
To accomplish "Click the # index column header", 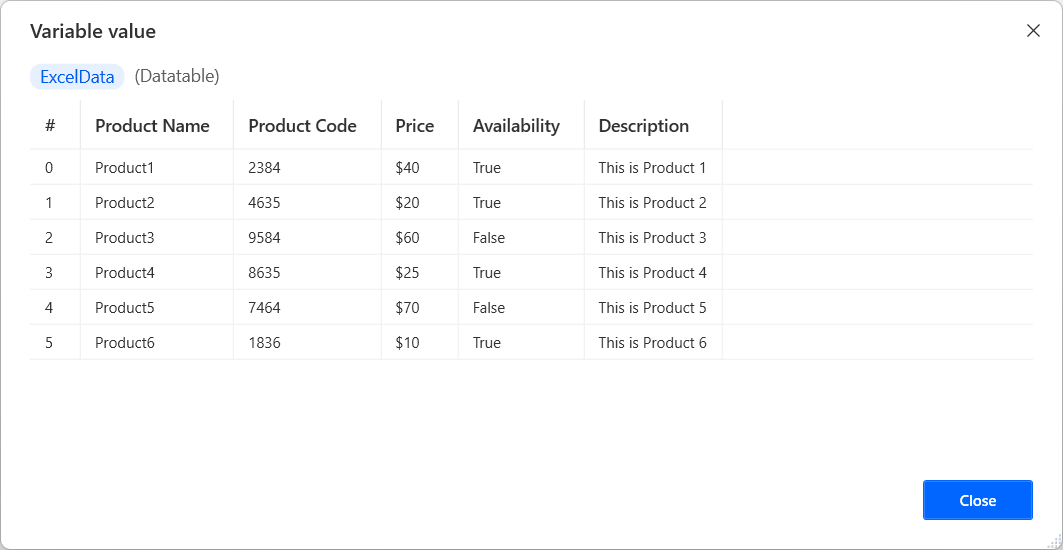I will (x=50, y=126).
